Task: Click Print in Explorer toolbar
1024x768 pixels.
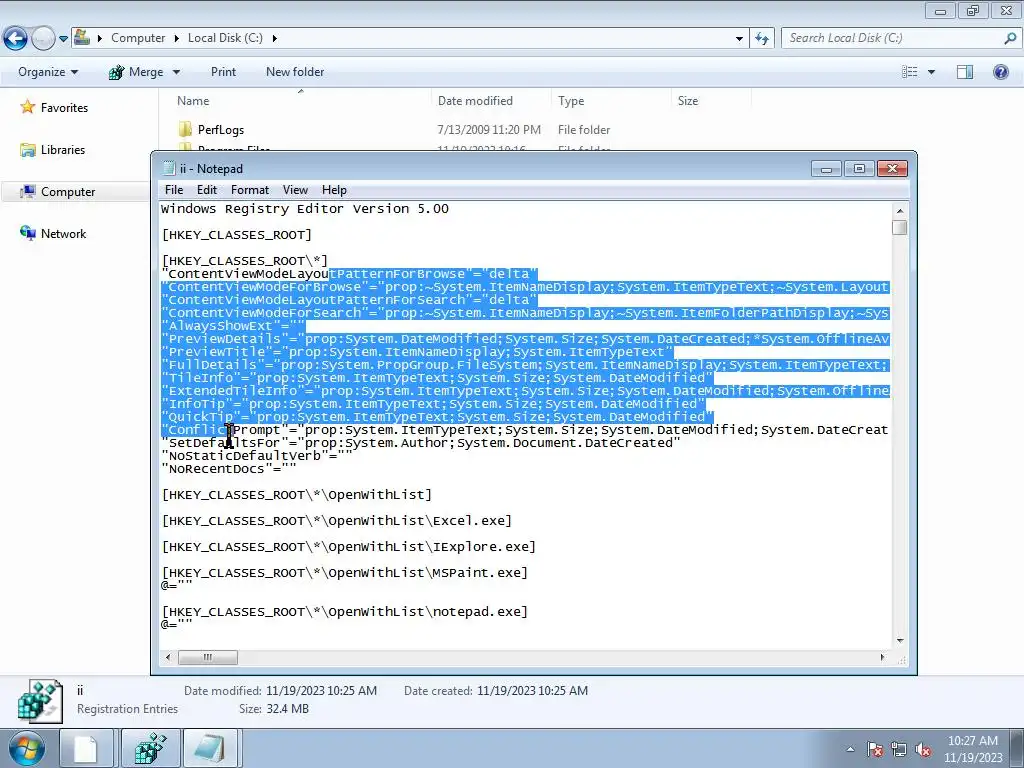Action: point(223,72)
